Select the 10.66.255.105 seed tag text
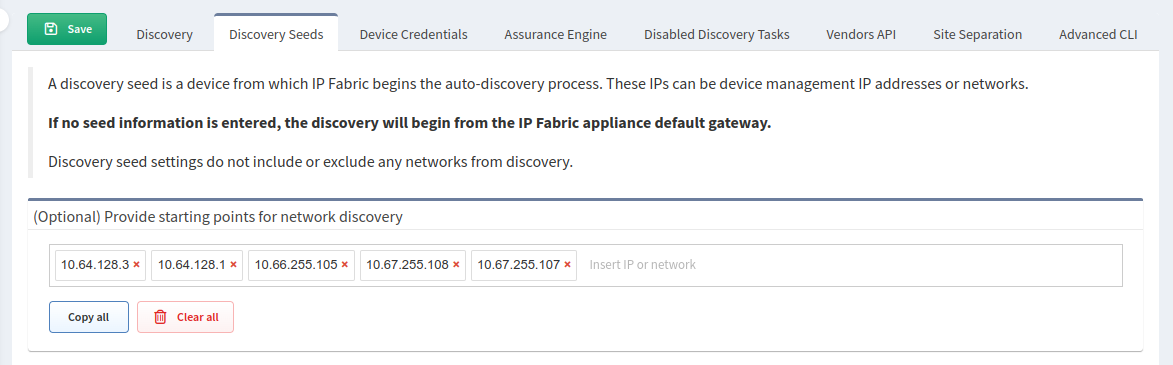 (296, 265)
